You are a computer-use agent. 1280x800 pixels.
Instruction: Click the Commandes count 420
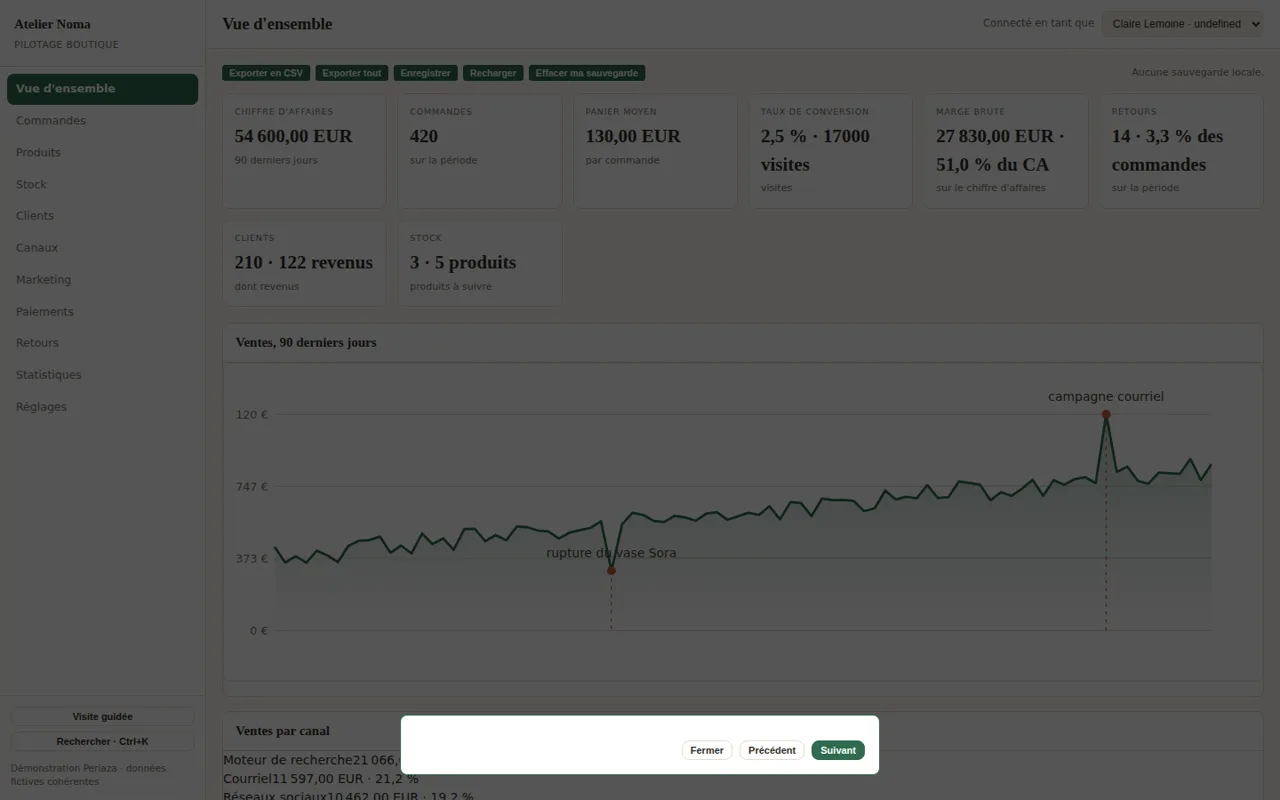point(424,136)
